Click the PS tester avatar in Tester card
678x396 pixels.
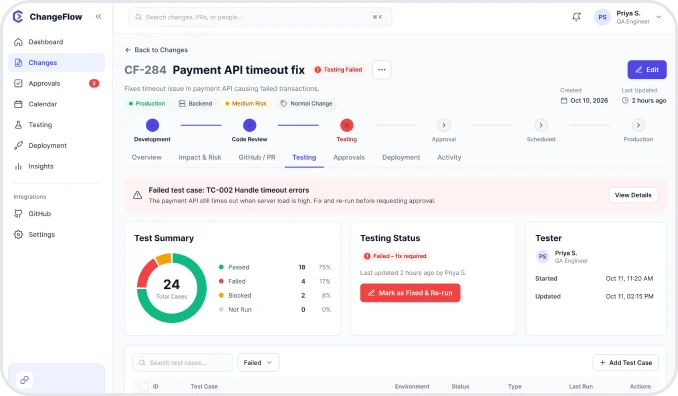[x=542, y=256]
